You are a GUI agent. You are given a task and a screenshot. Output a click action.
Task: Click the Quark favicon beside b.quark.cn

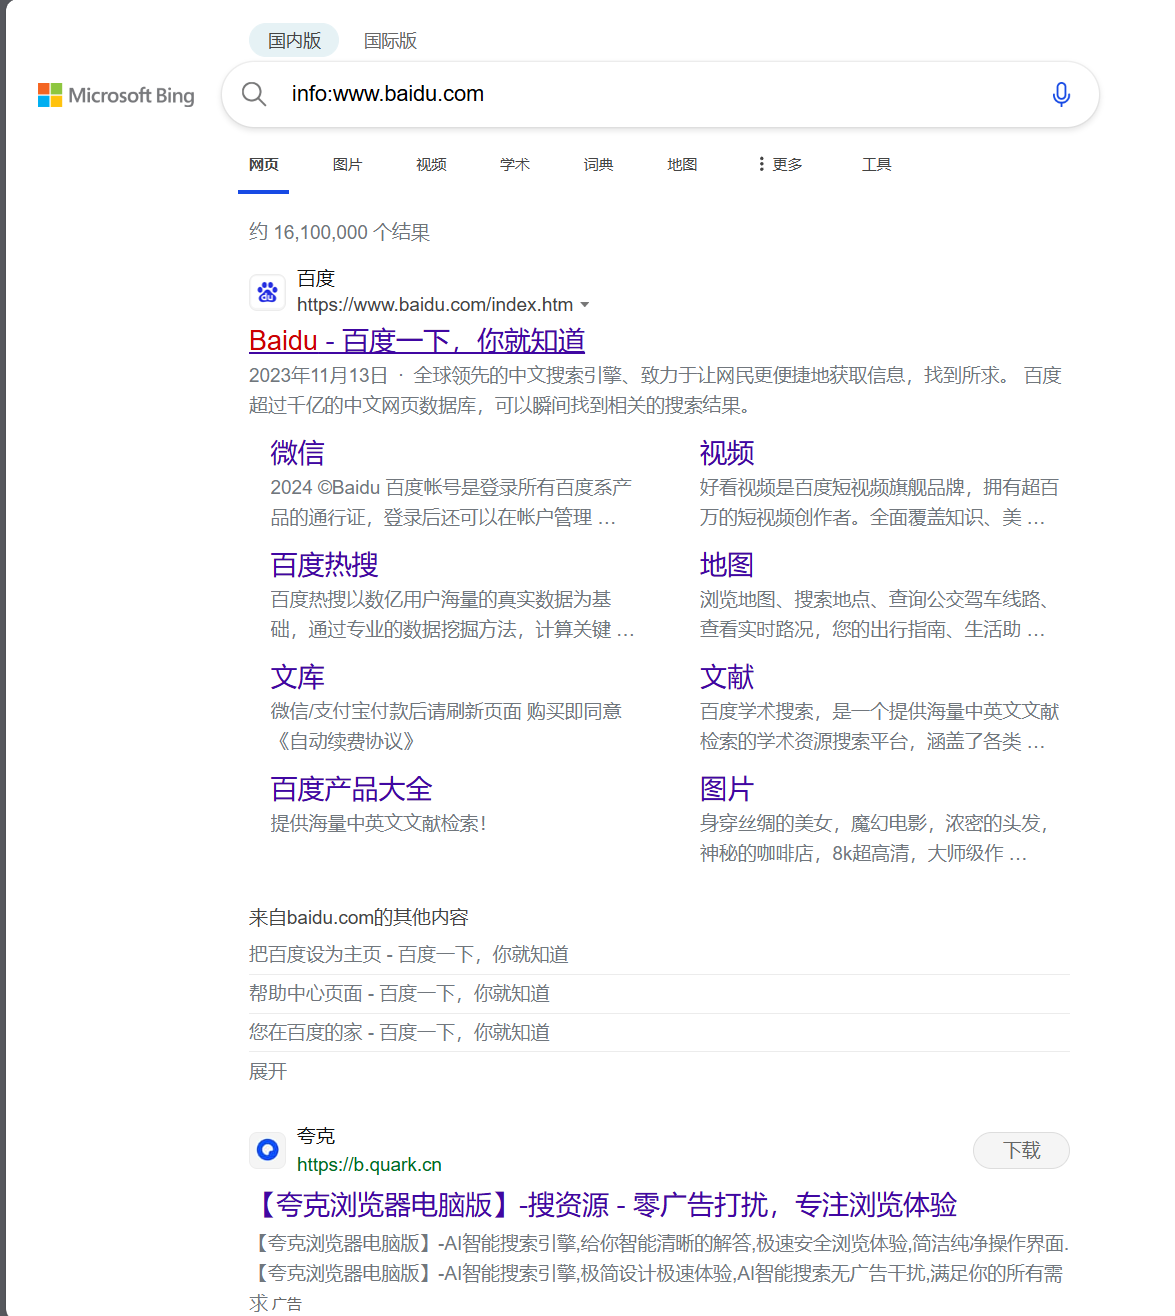[x=267, y=1150]
